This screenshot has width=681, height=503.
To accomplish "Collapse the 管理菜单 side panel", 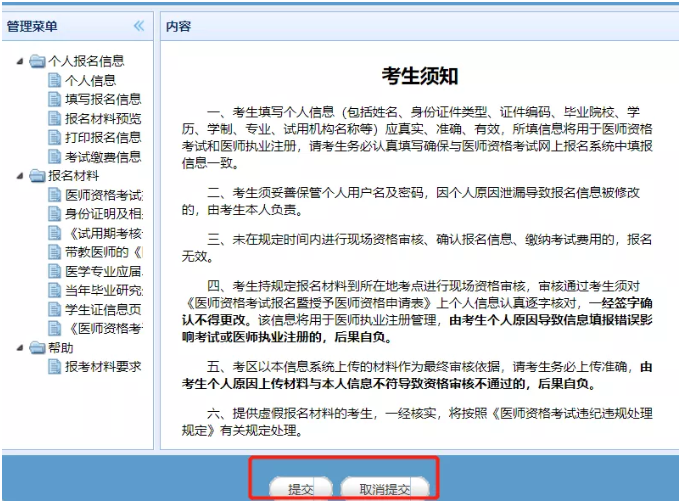I will coord(139,26).
